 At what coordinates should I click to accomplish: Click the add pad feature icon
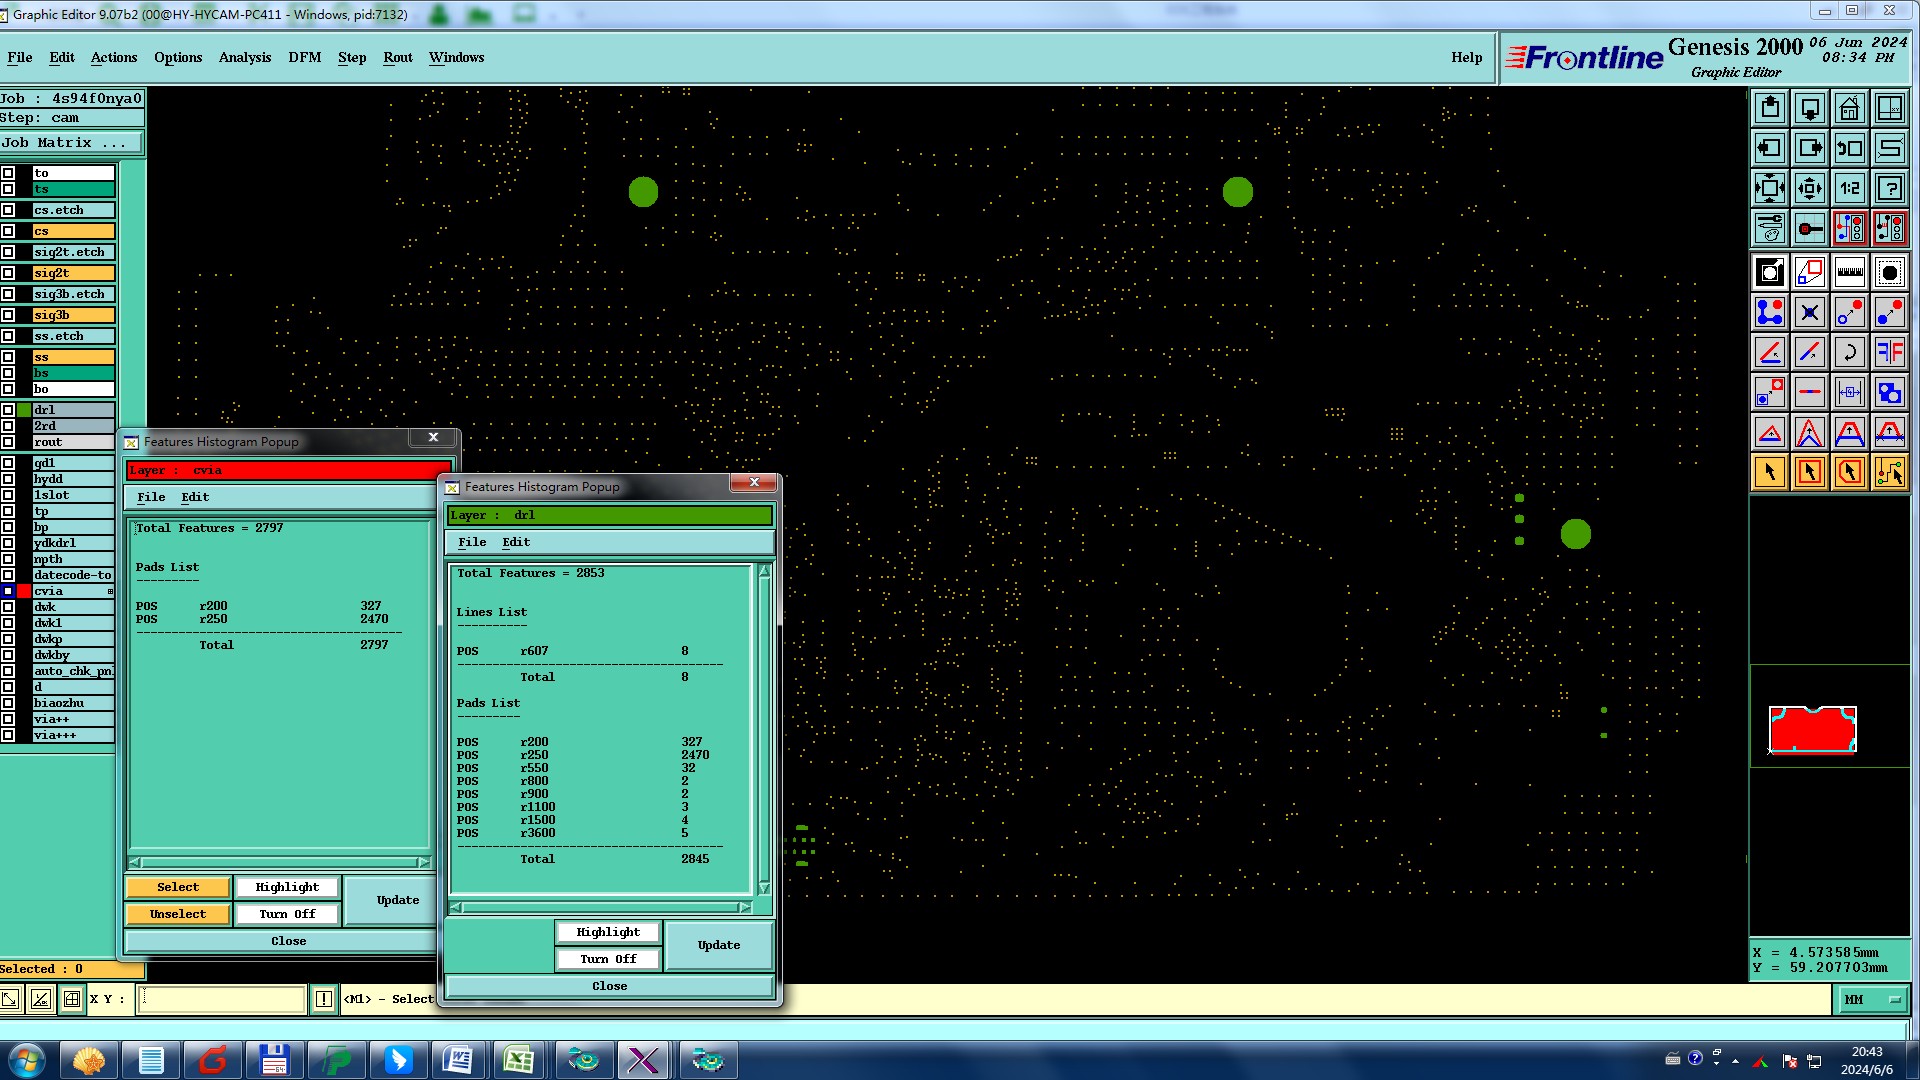click(x=1890, y=272)
